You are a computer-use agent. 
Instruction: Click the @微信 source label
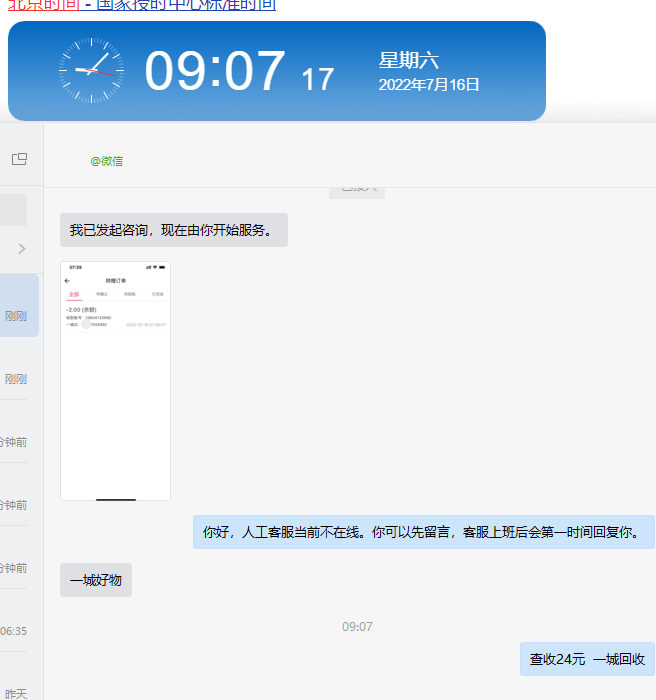106,161
